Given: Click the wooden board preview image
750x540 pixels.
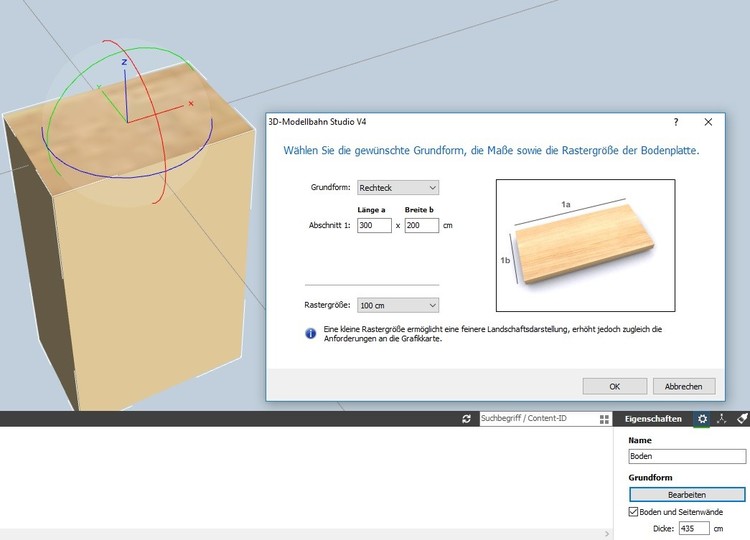Looking at the screenshot, I should 585,245.
